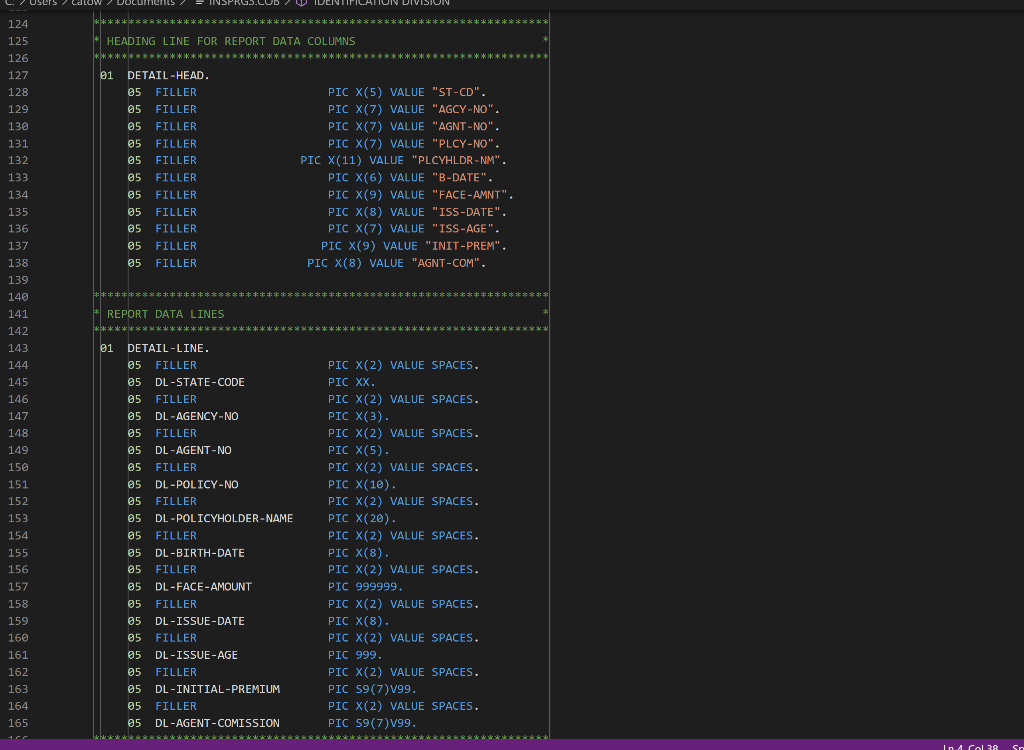Screen dimensions: 1024x750
Task: Click the "AGNT-COM" string literal
Action: coord(445,263)
